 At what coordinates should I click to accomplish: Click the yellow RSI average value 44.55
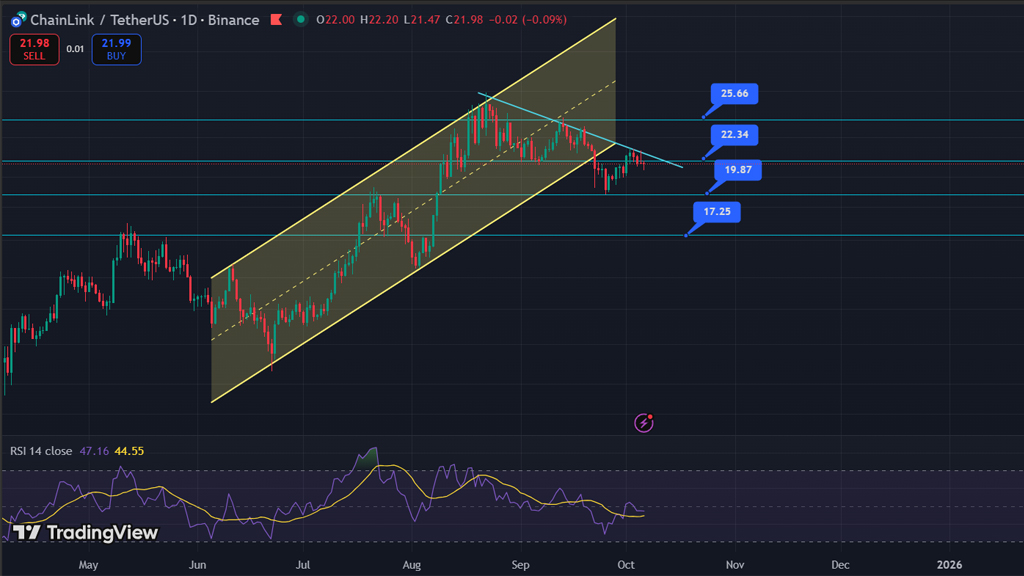coord(129,451)
